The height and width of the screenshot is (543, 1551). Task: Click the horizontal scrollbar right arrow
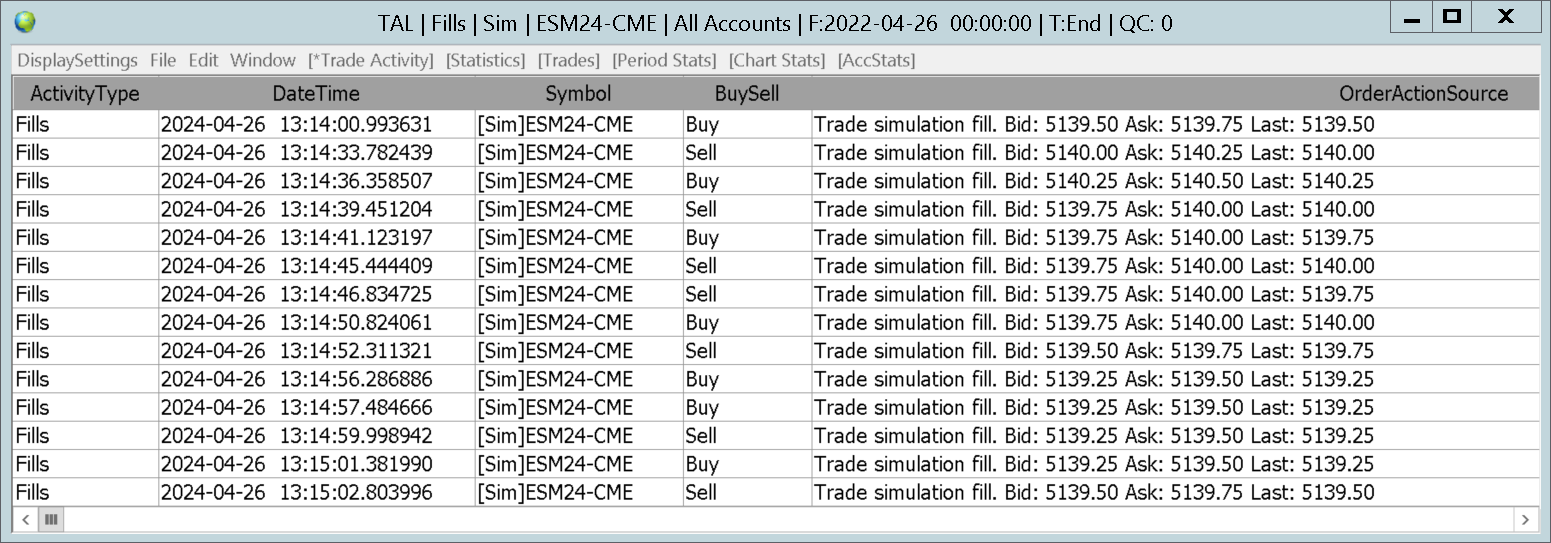(x=1525, y=520)
